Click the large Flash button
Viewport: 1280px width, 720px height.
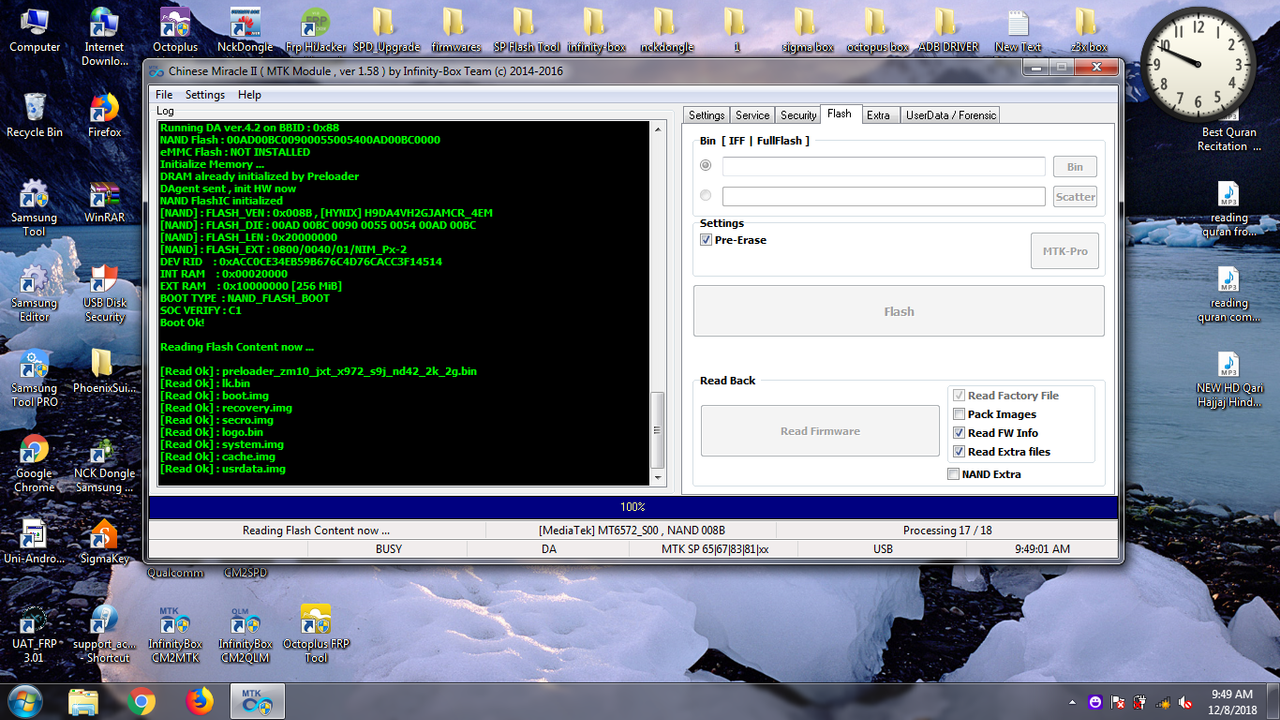(x=899, y=311)
